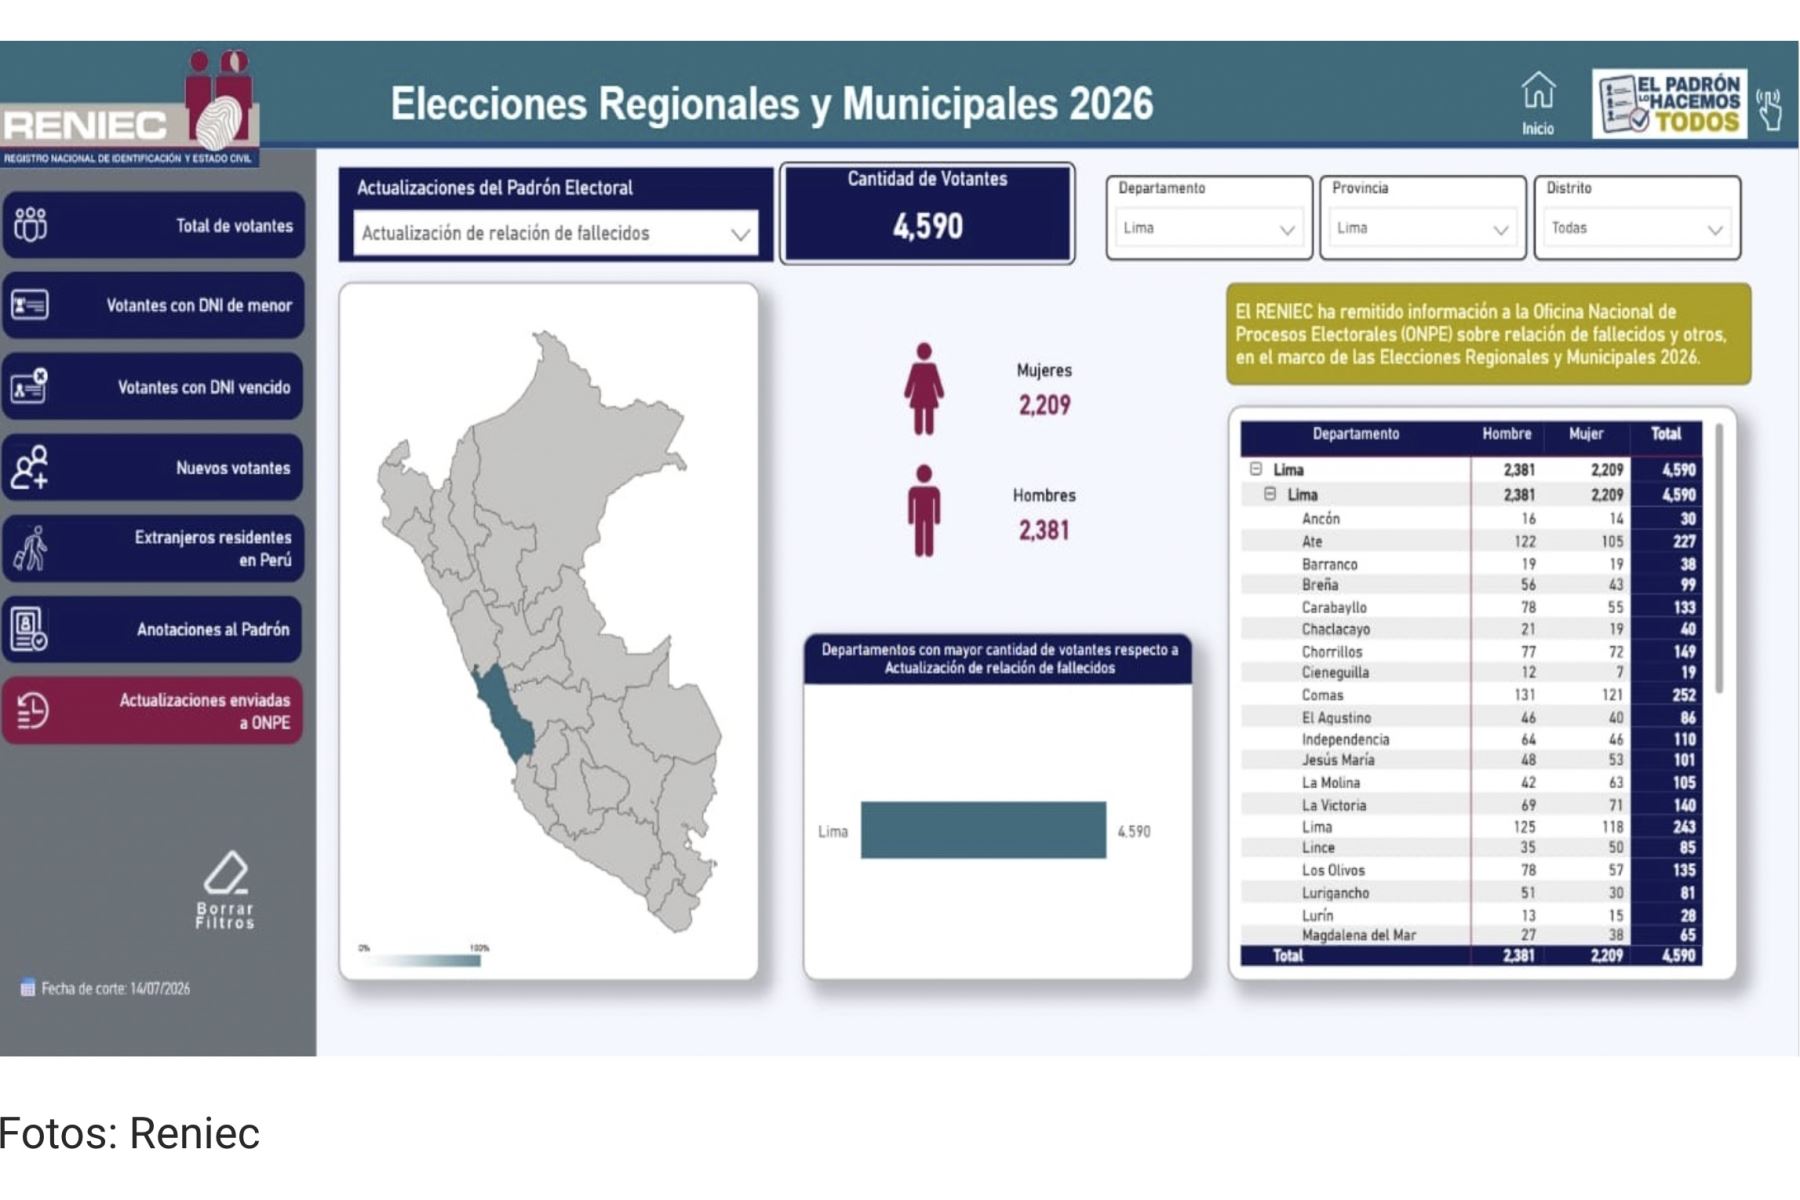The height and width of the screenshot is (1200, 1800).
Task: Click the La Victoria row in the table
Action: click(1471, 805)
